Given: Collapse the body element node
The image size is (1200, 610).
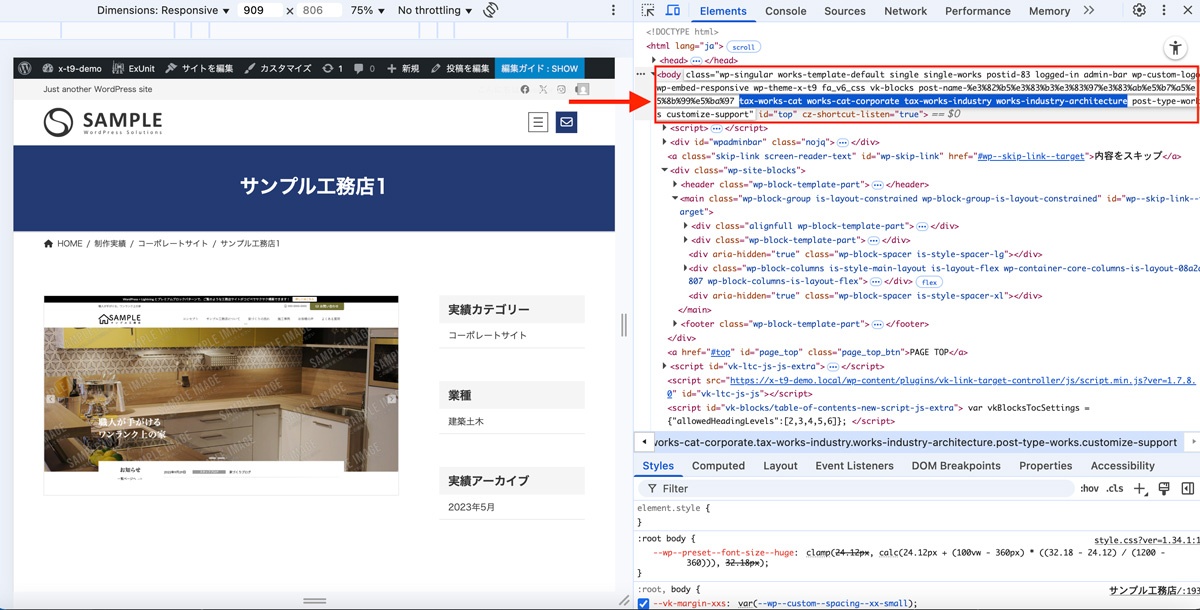Looking at the screenshot, I should tap(654, 74).
